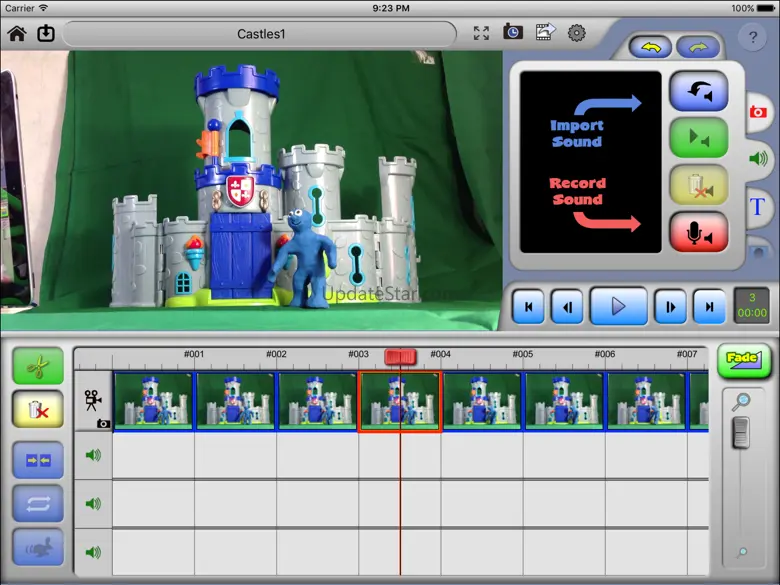Viewport: 780px width, 585px height.
Task: Edit the project title Castles1
Action: [x=260, y=34]
